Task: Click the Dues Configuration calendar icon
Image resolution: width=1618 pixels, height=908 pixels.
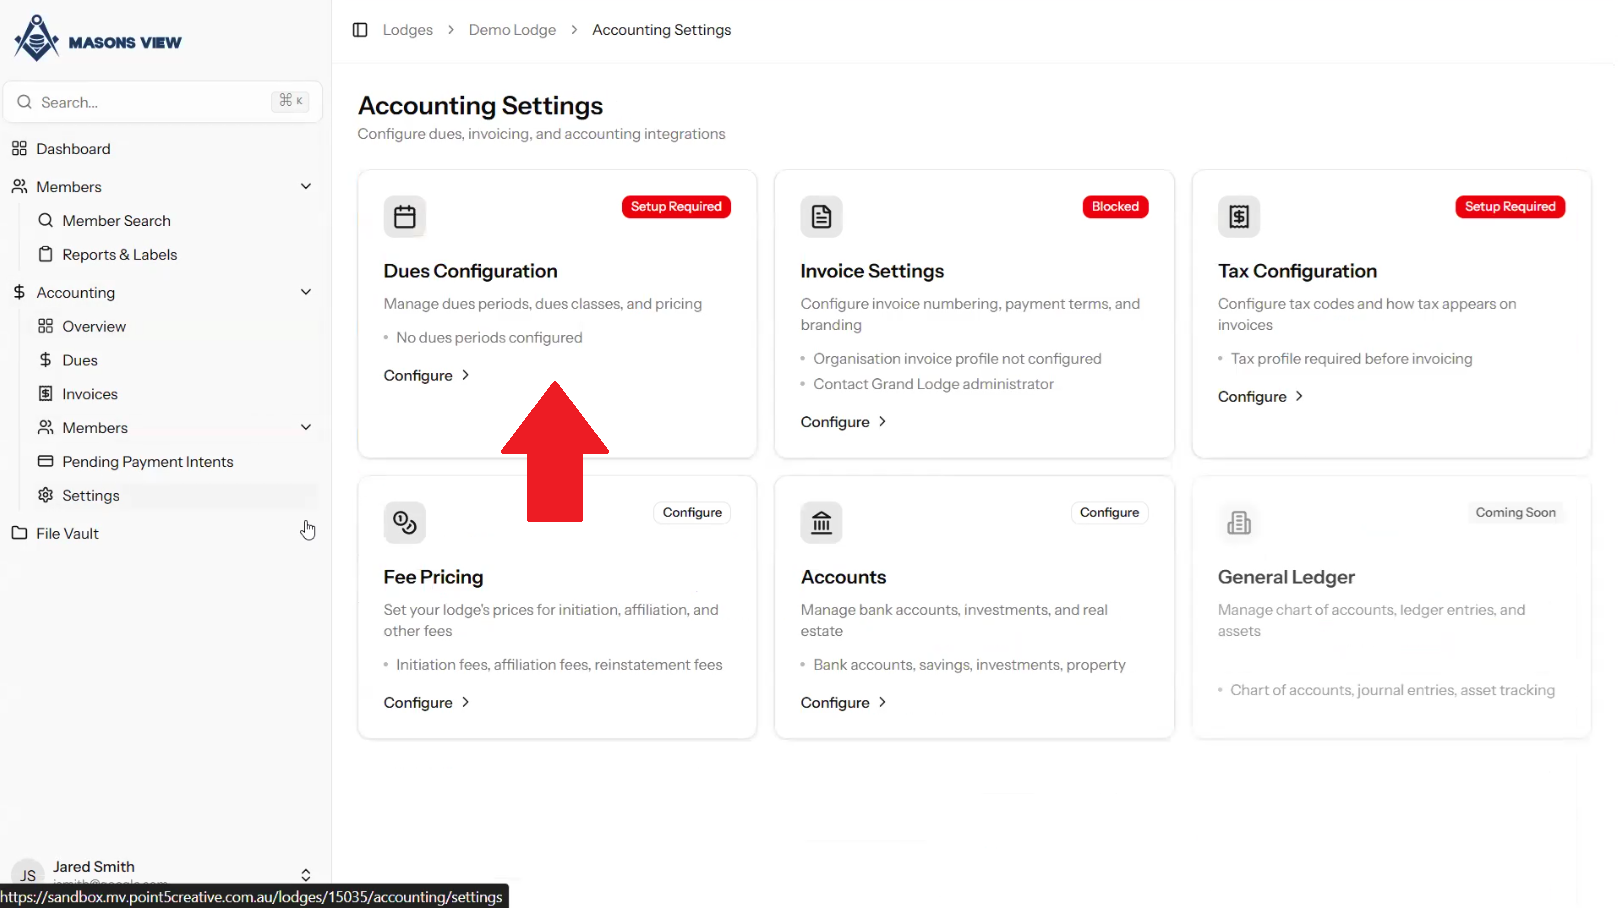Action: (405, 217)
